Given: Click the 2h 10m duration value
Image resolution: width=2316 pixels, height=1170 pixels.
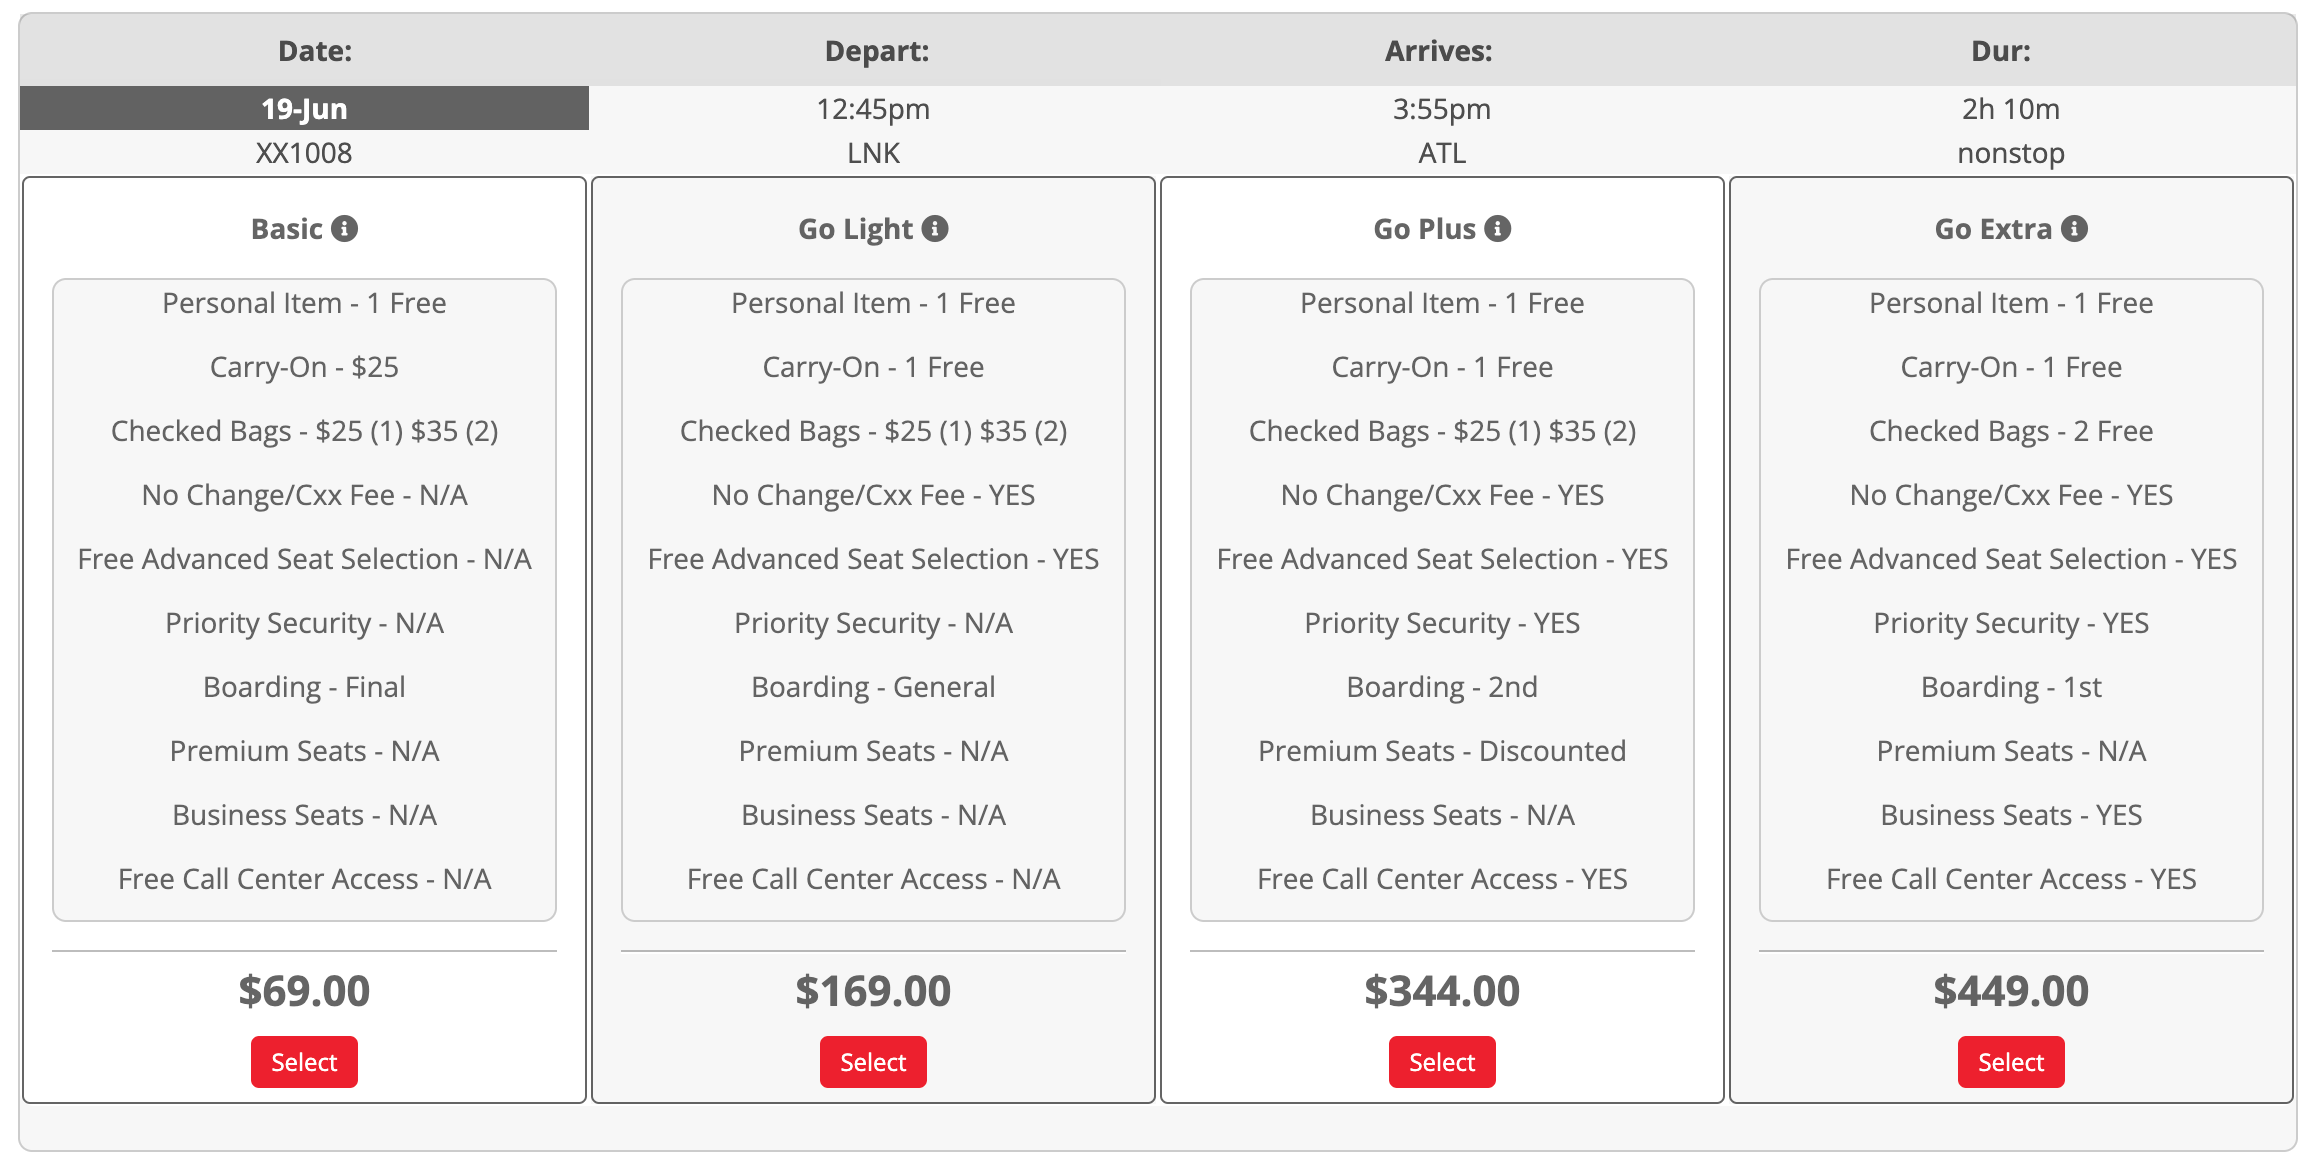Looking at the screenshot, I should pyautogui.click(x=2011, y=108).
